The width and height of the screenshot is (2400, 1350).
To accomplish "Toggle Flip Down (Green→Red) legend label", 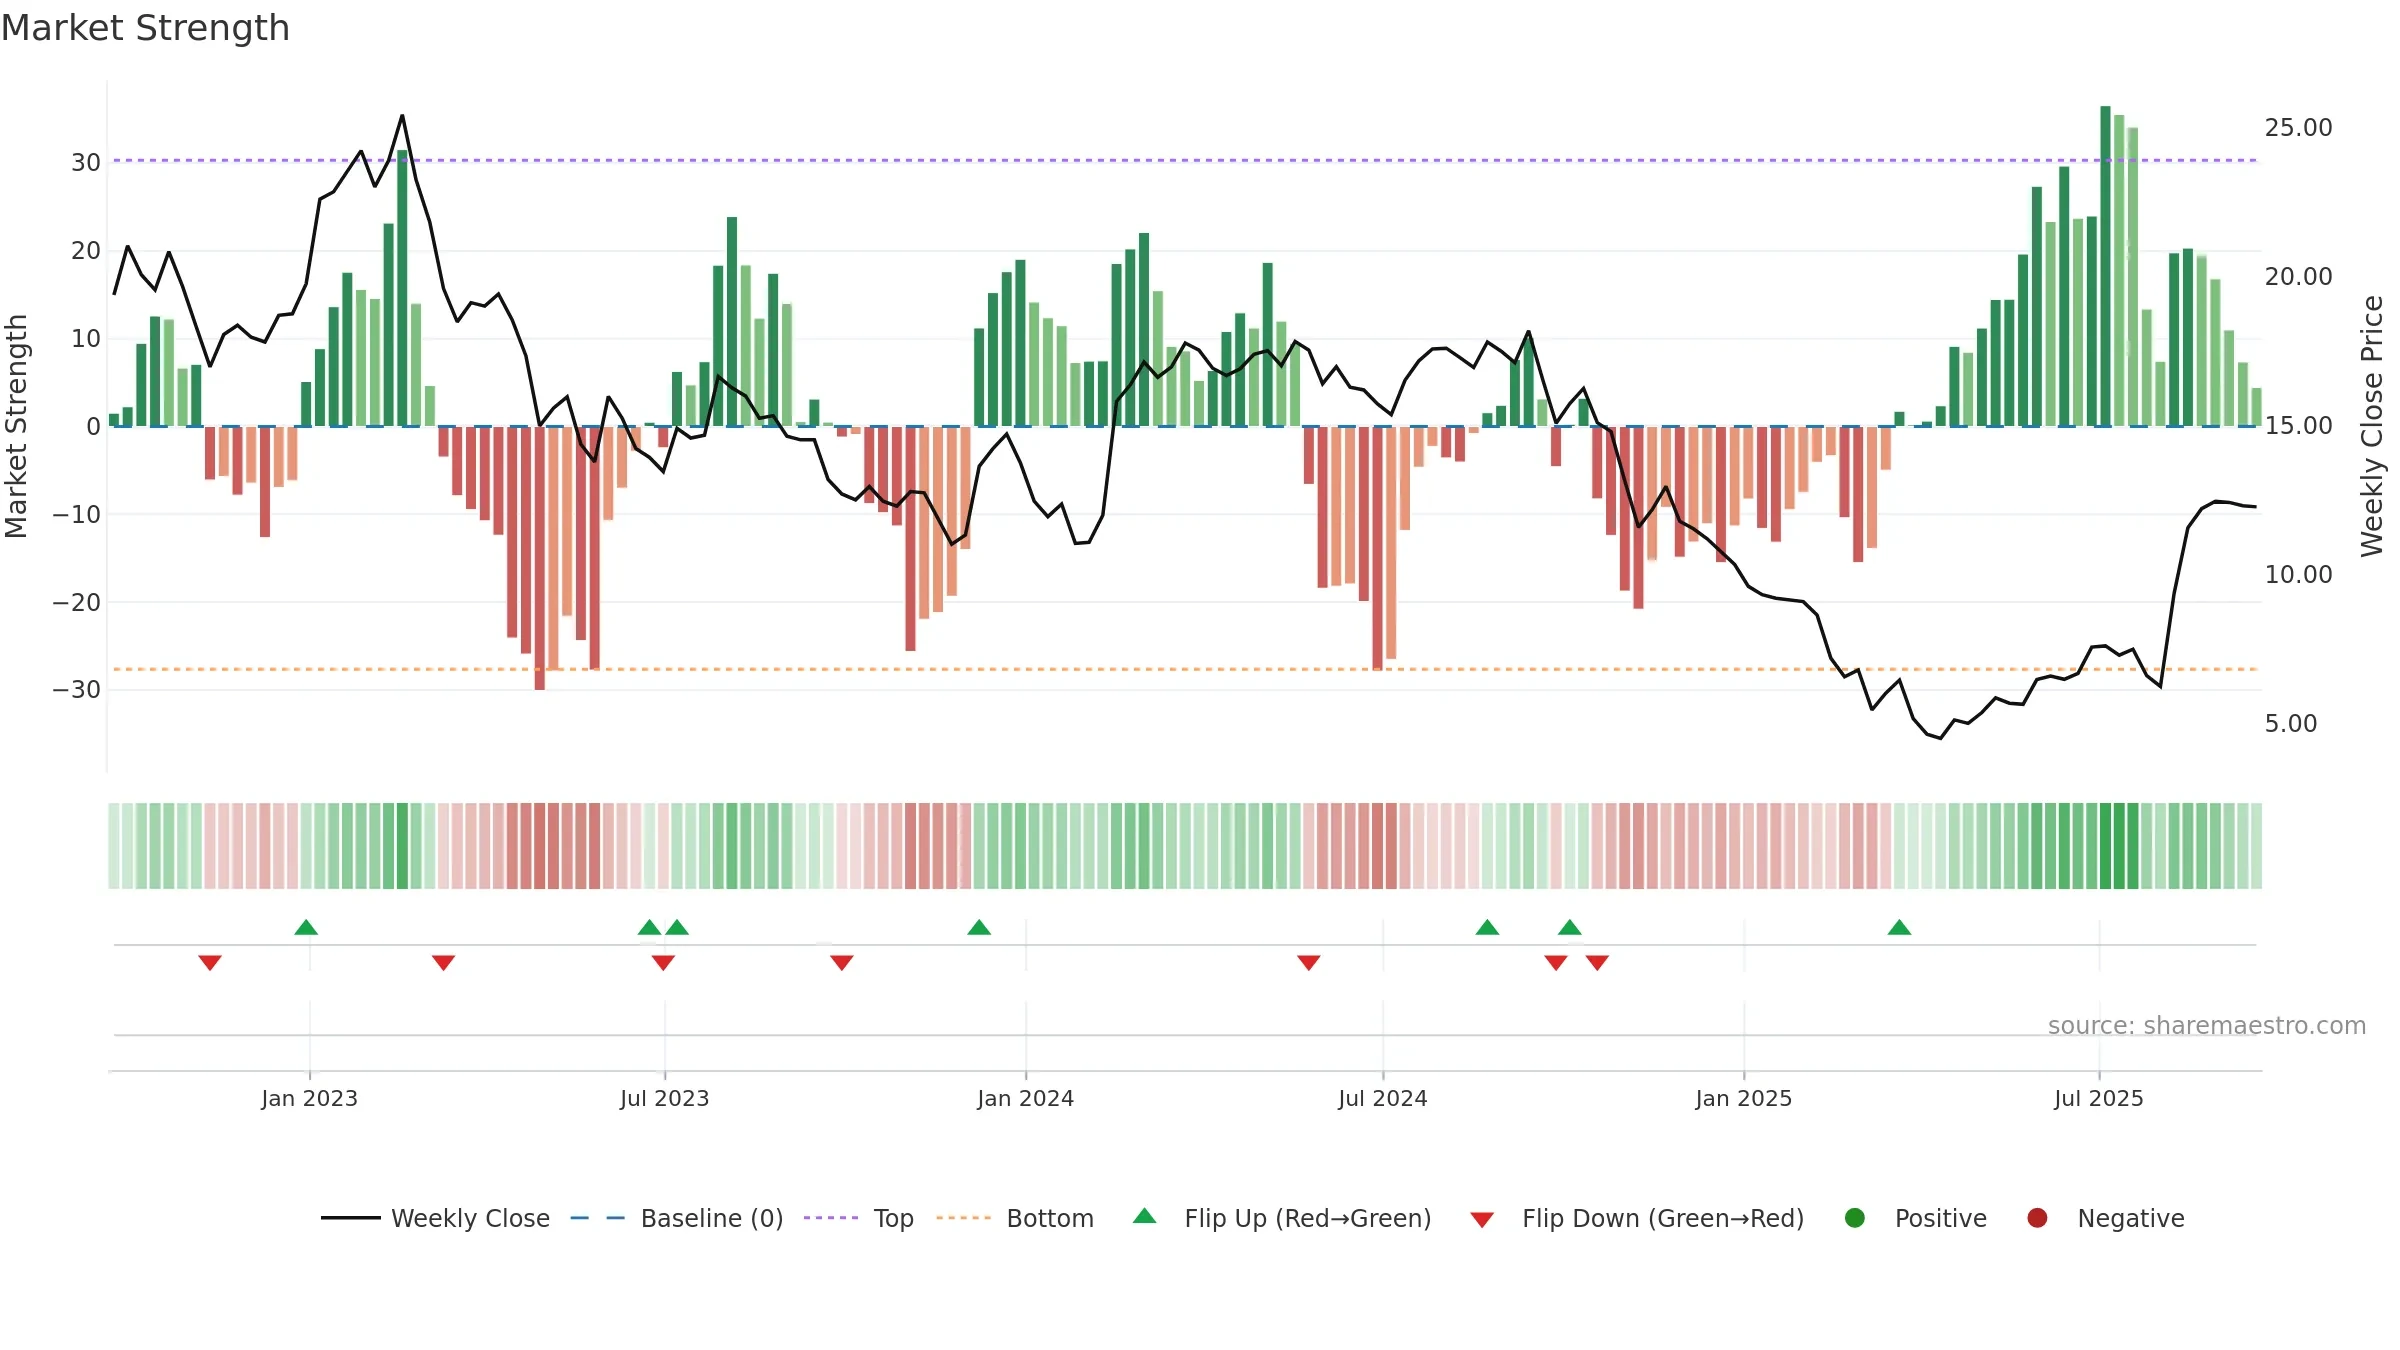I will [x=1663, y=1218].
